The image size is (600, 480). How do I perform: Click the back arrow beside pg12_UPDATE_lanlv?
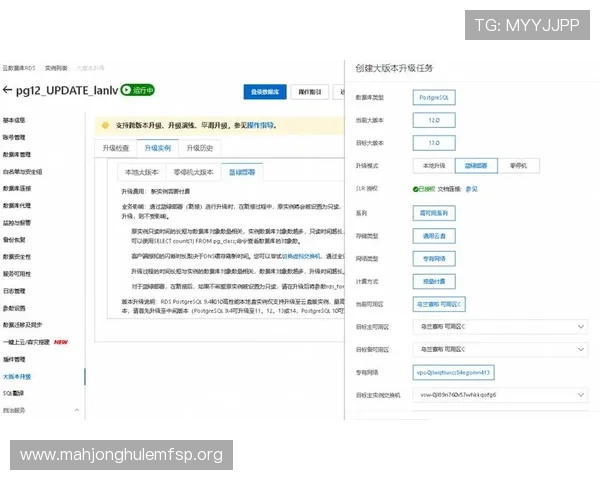[7, 90]
